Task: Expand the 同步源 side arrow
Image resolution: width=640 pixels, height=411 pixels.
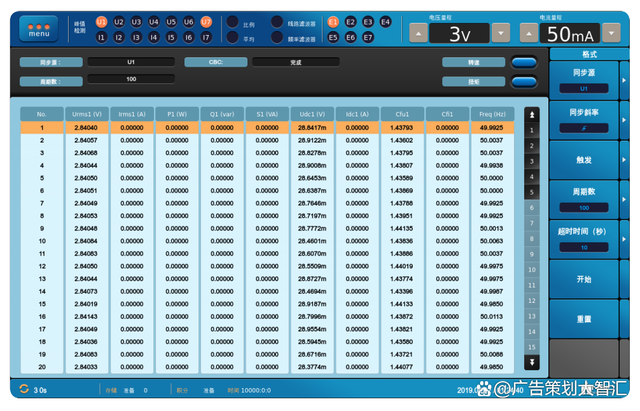Action: [x=624, y=80]
